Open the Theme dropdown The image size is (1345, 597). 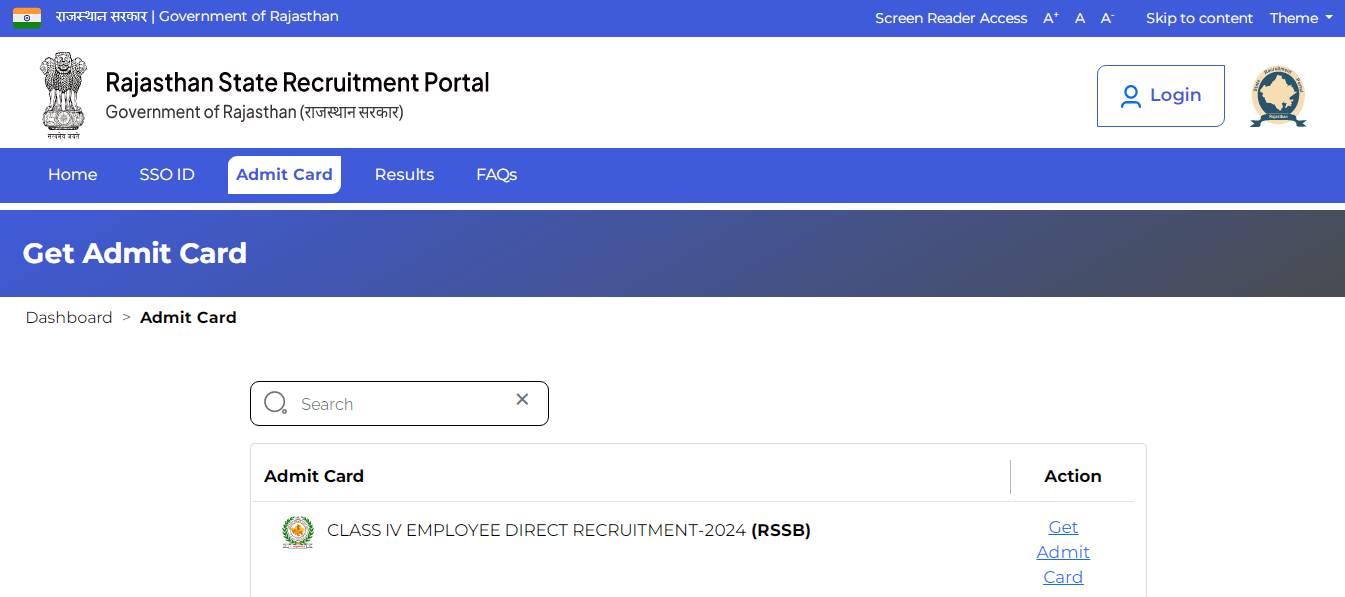tap(1301, 18)
